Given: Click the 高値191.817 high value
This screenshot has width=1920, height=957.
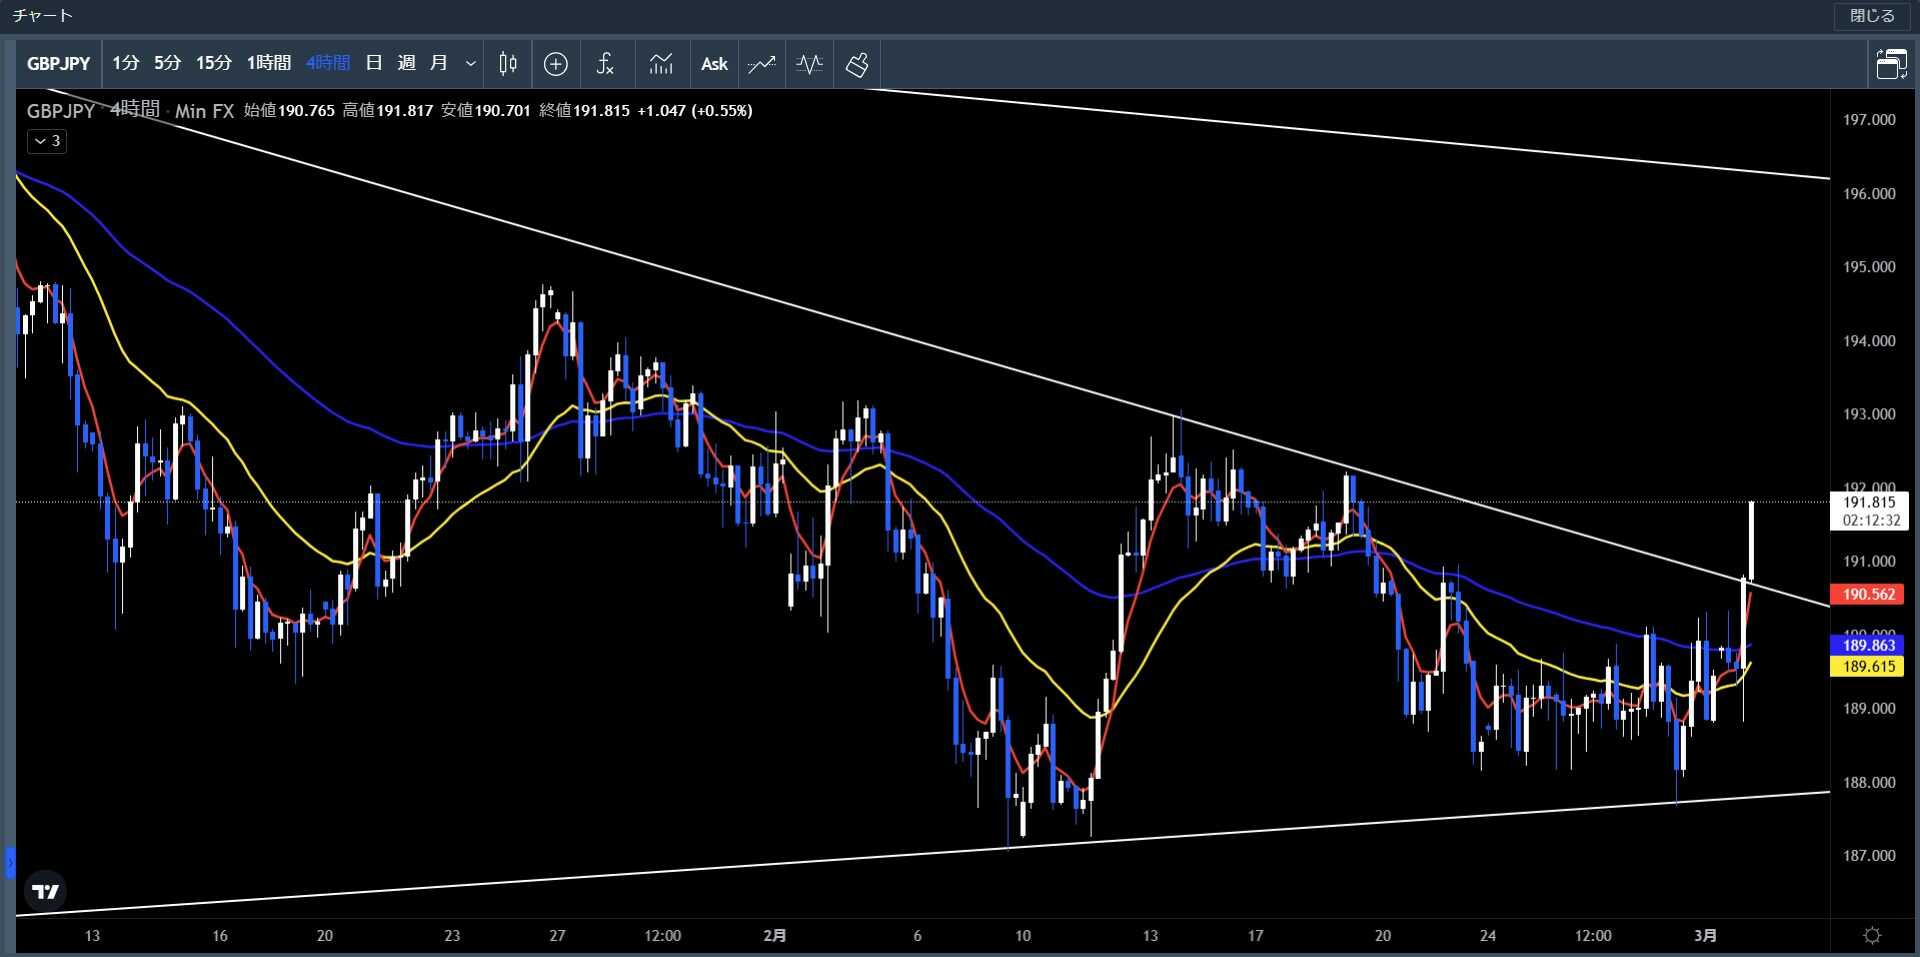Looking at the screenshot, I should point(387,110).
